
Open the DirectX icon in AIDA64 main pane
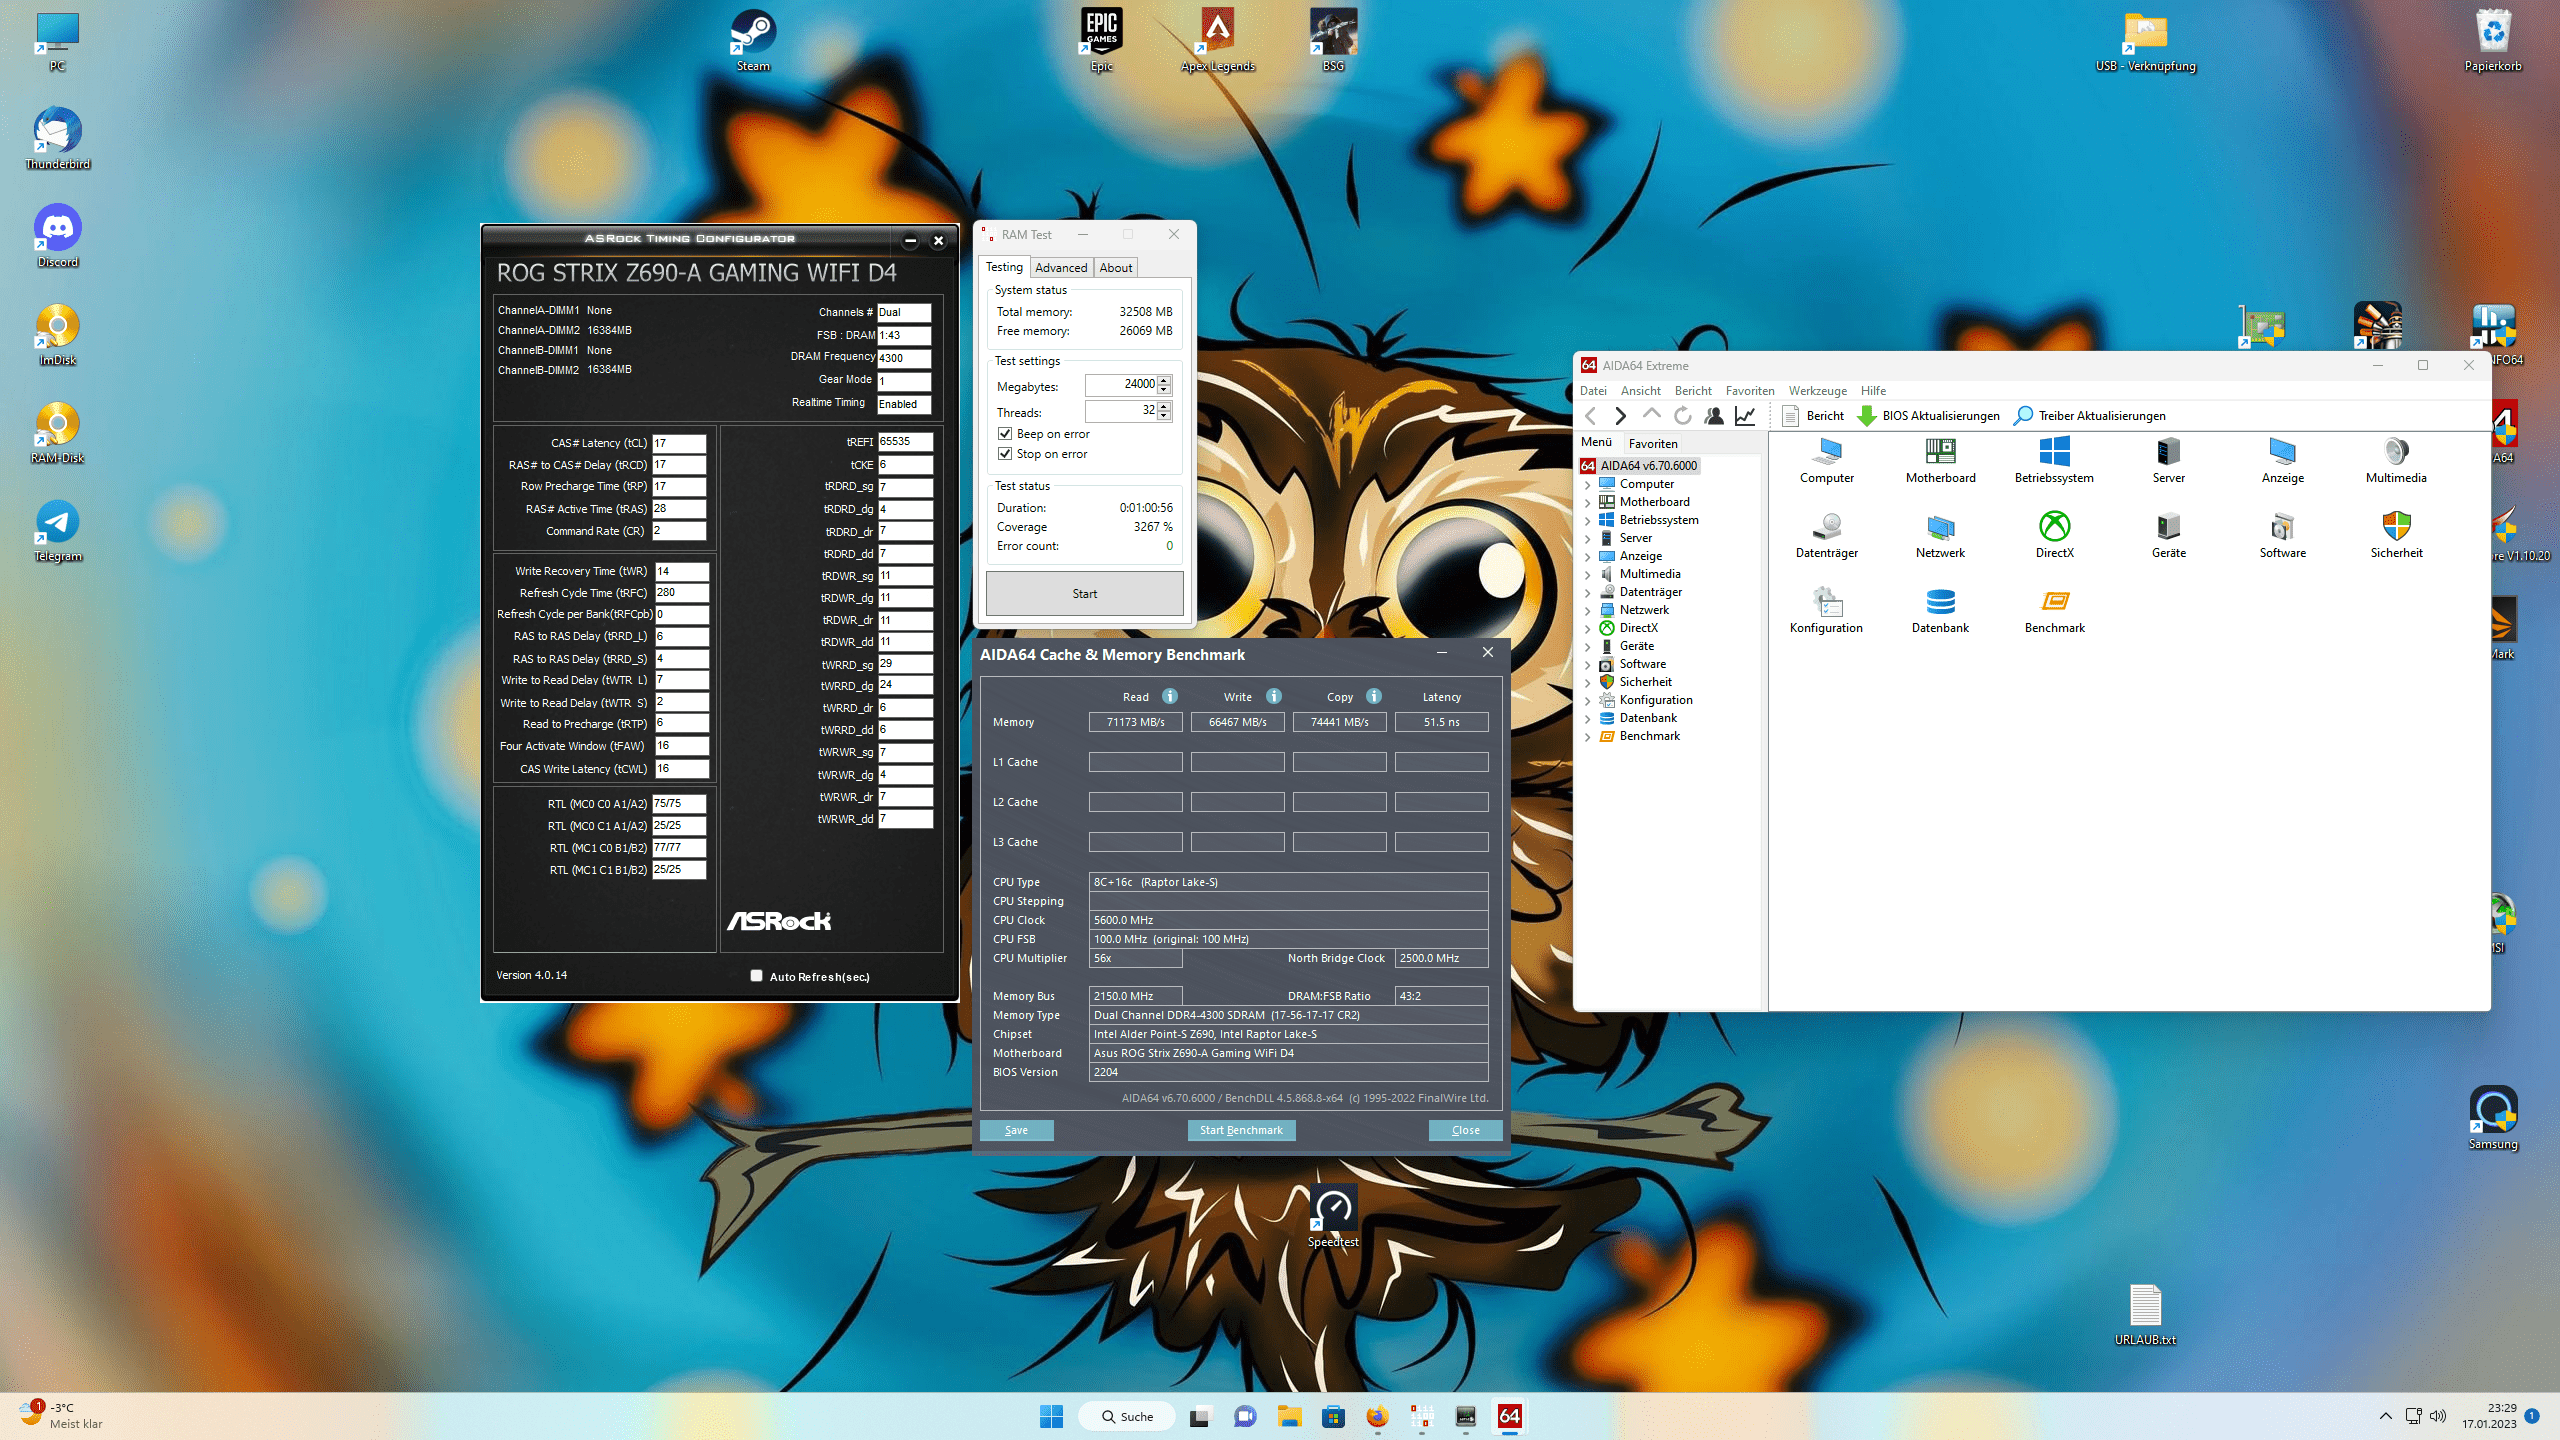click(2054, 535)
